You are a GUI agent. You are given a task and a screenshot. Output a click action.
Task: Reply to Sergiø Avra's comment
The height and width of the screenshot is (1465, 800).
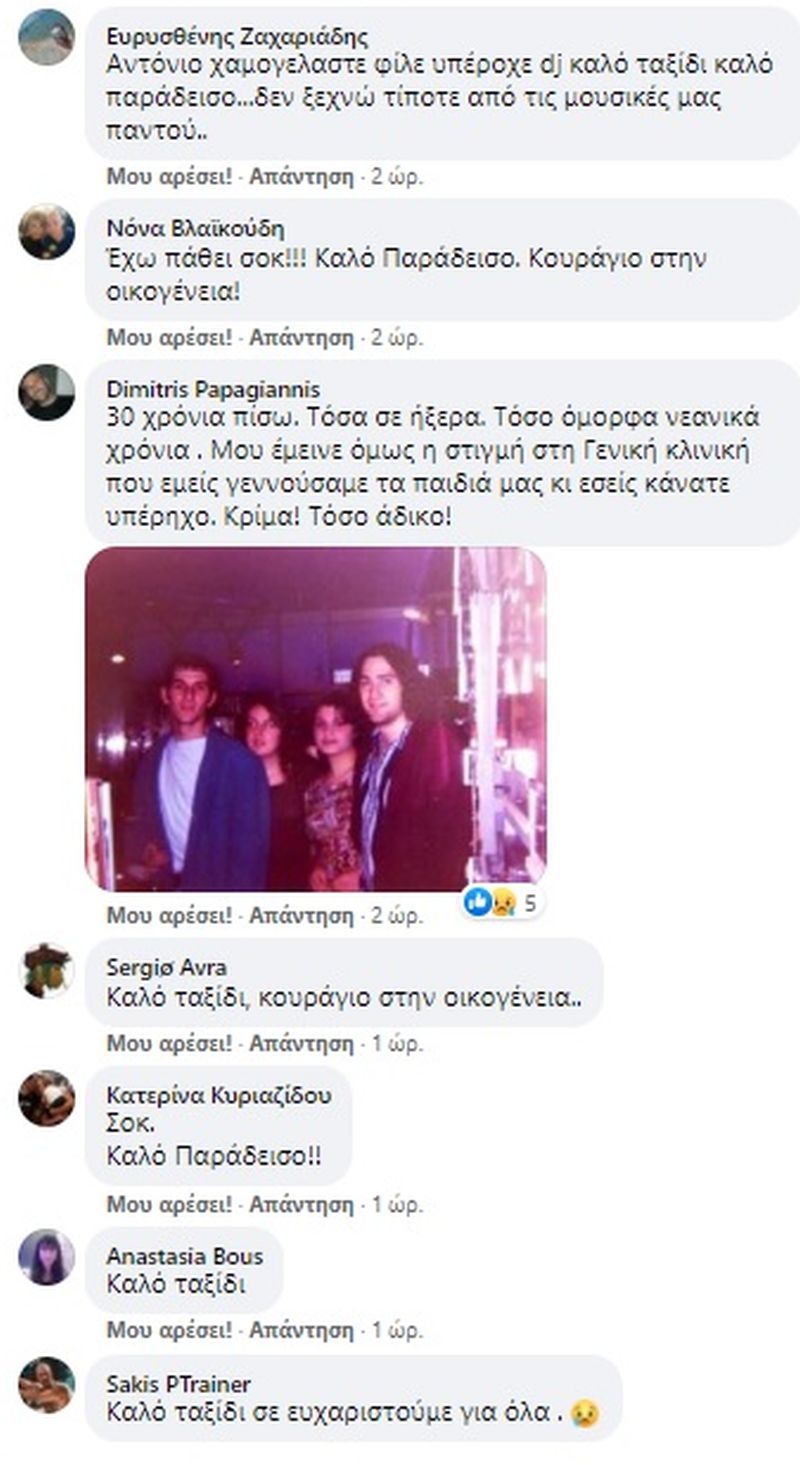click(301, 1043)
